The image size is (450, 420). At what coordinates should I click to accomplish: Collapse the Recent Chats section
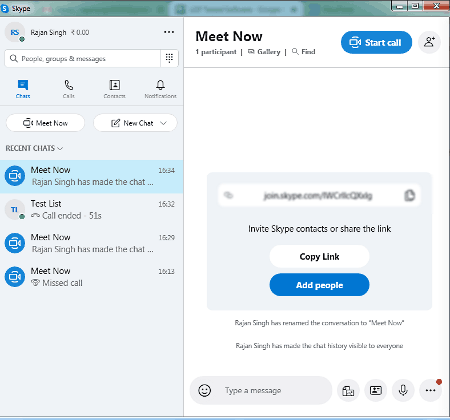pyautogui.click(x=34, y=148)
